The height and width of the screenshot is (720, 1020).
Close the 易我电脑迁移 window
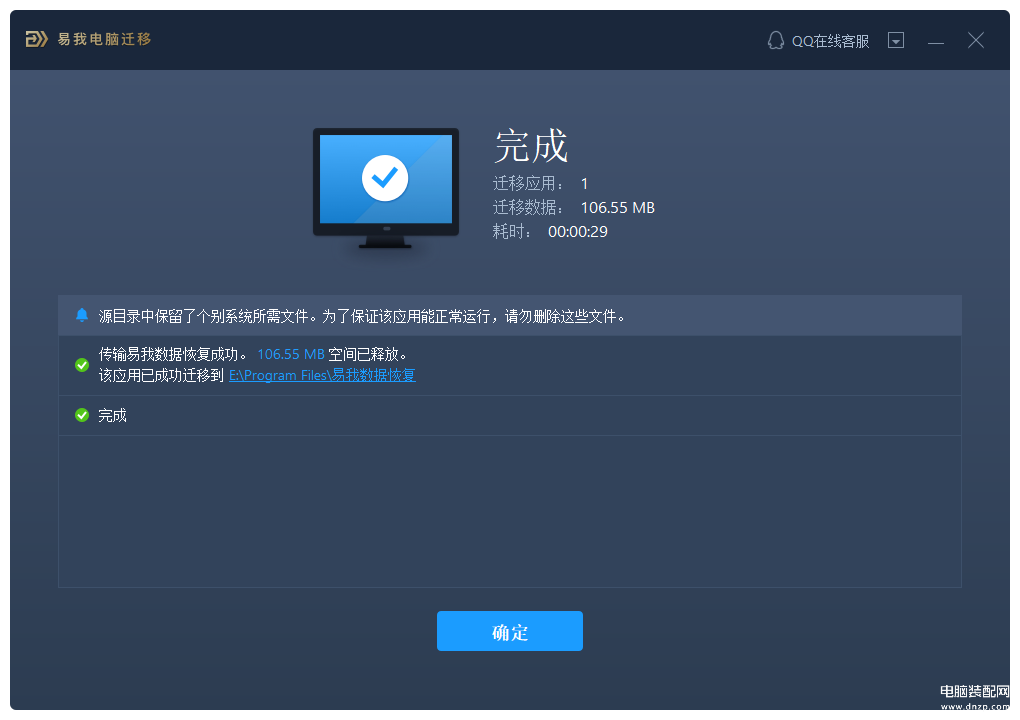(975, 40)
